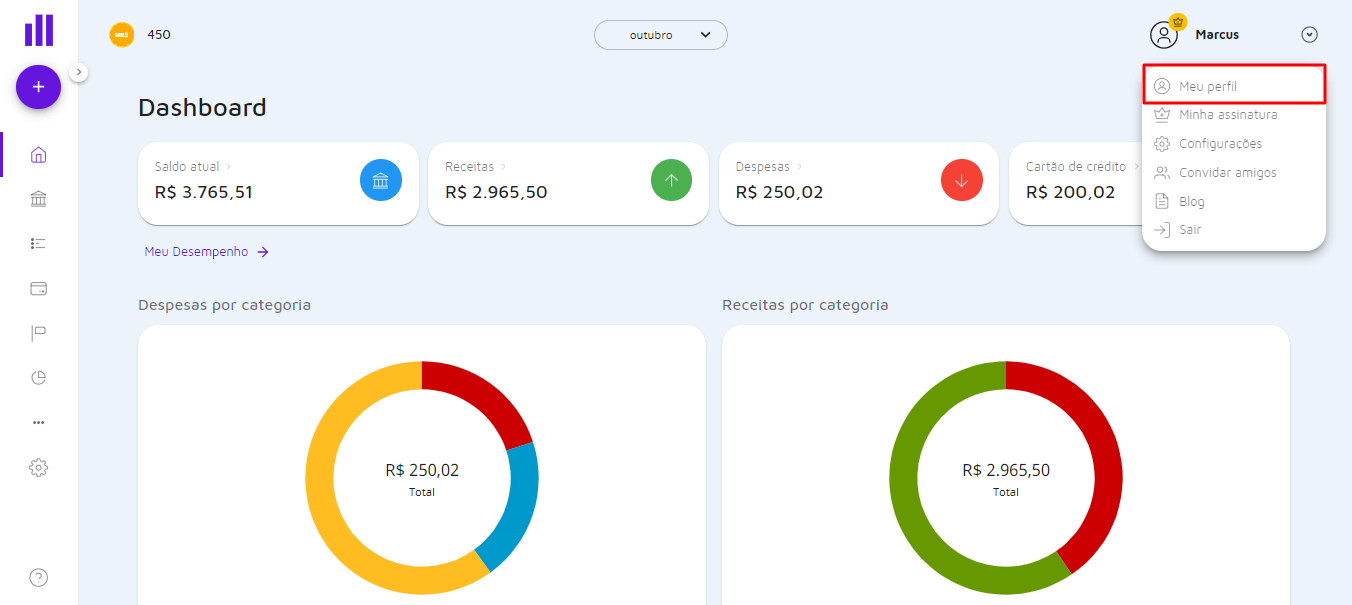Click the green up arrow on Receitas card
This screenshot has height=605, width=1352.
tap(671, 180)
